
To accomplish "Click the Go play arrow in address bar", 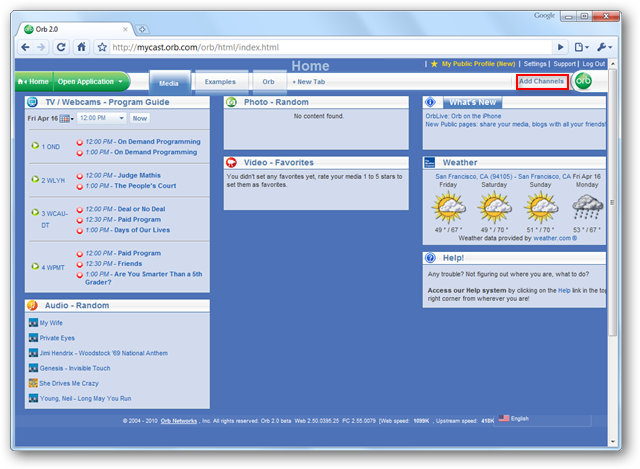I will click(x=560, y=47).
